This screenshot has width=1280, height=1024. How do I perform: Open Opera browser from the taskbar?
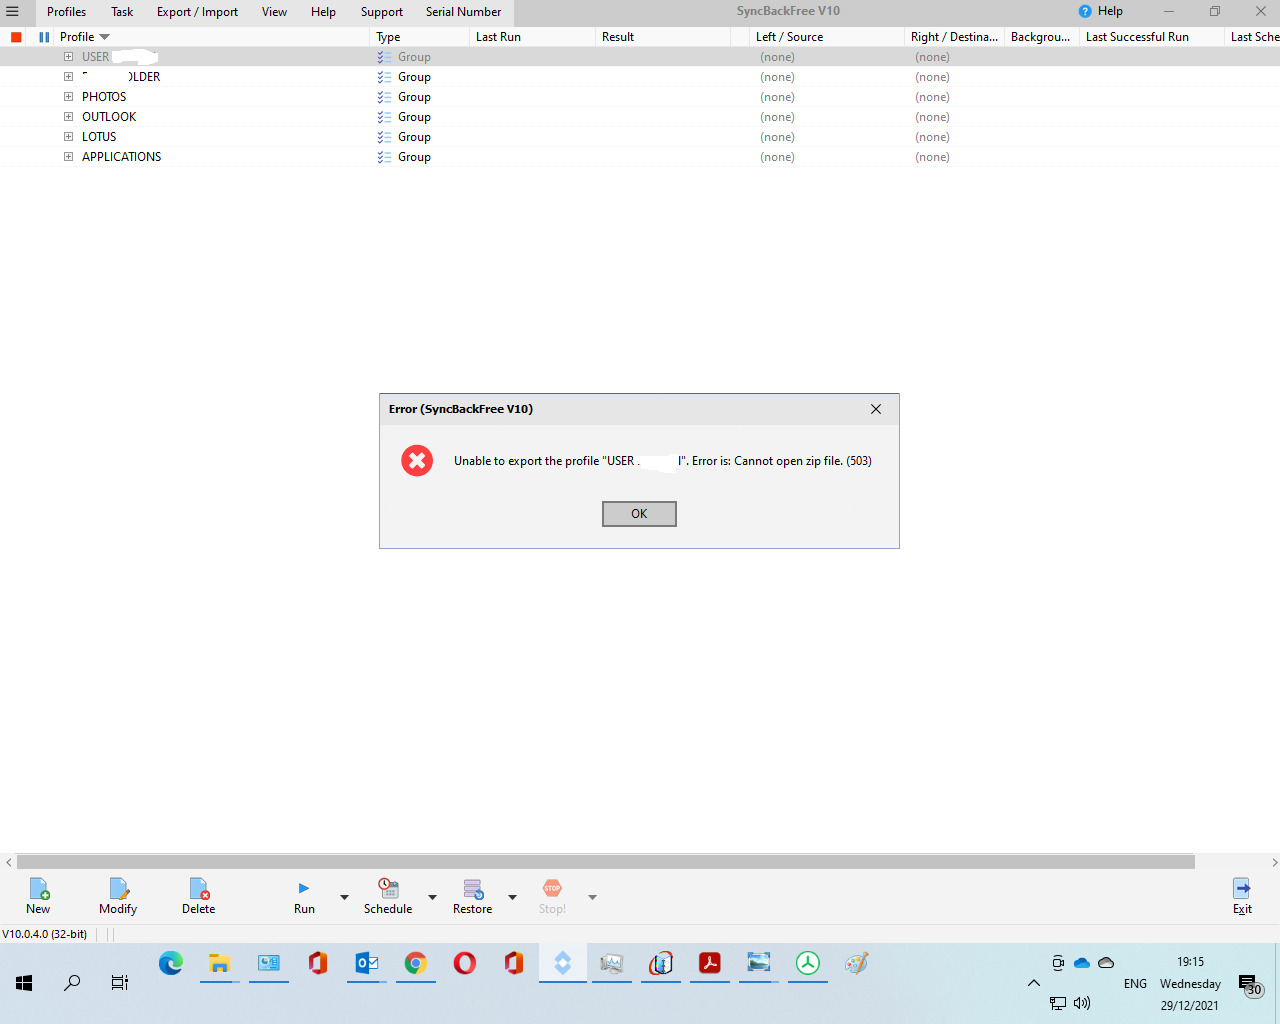465,963
